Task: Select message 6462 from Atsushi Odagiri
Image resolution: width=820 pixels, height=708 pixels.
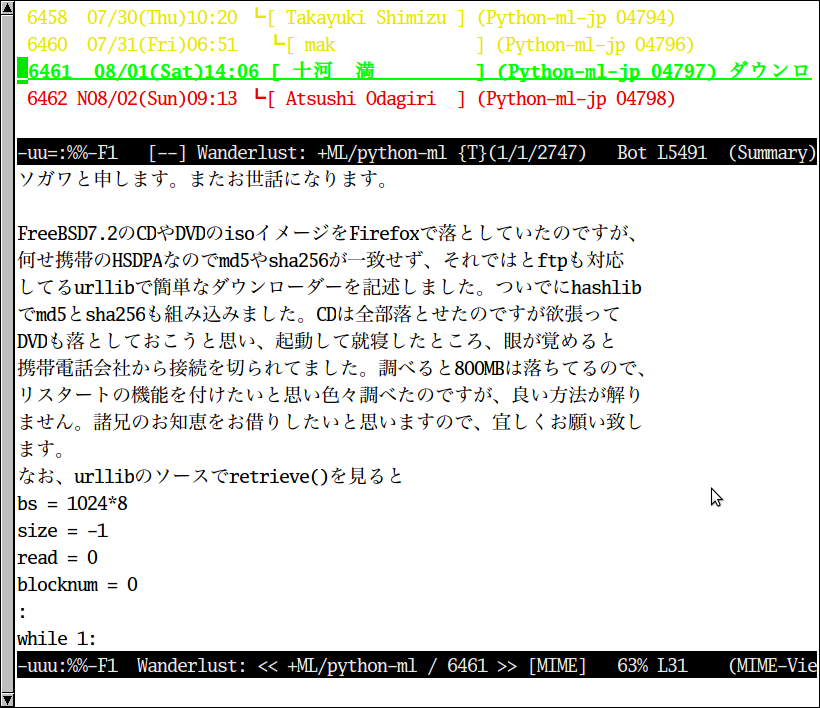Action: point(351,98)
